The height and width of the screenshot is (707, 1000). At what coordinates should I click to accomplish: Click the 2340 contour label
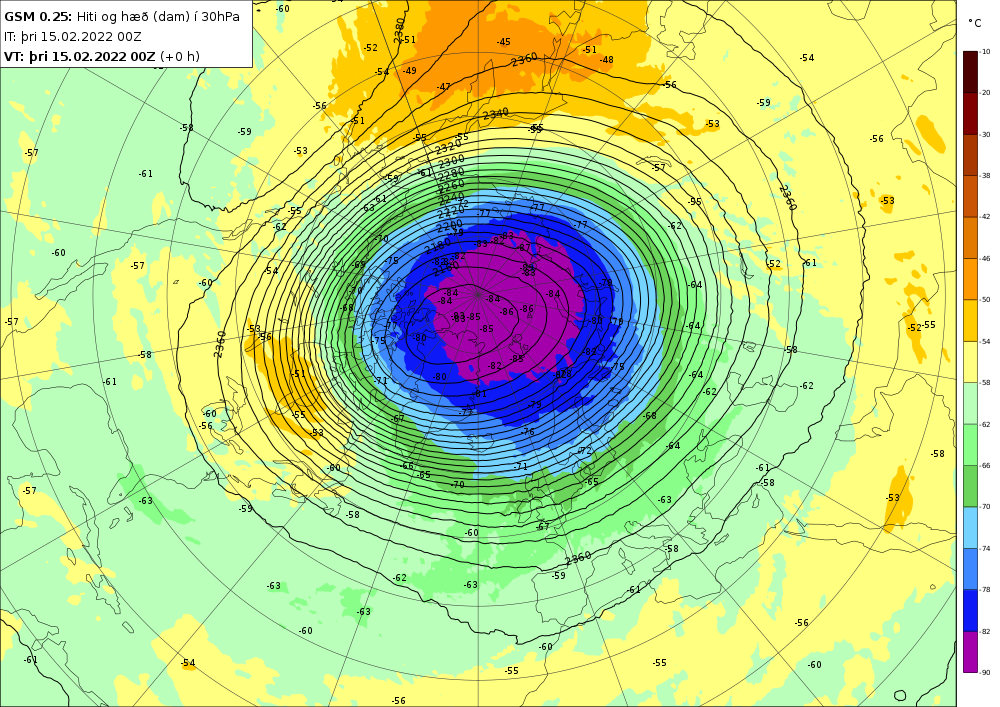coord(496,113)
